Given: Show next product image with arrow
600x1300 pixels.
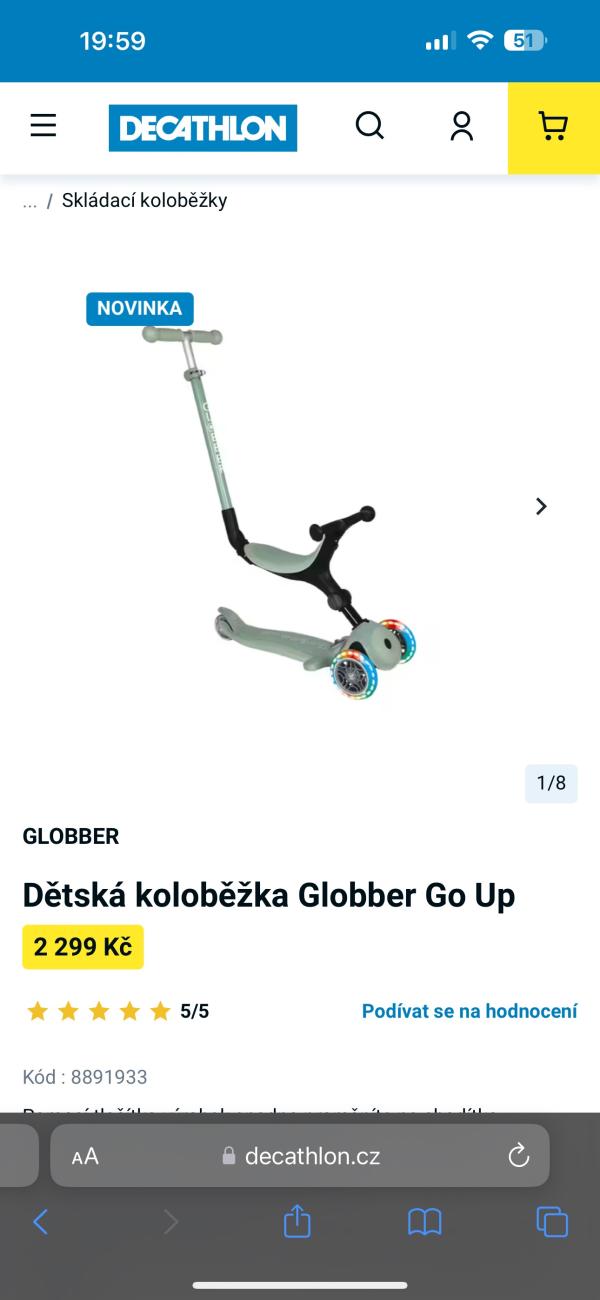Looking at the screenshot, I should point(541,506).
